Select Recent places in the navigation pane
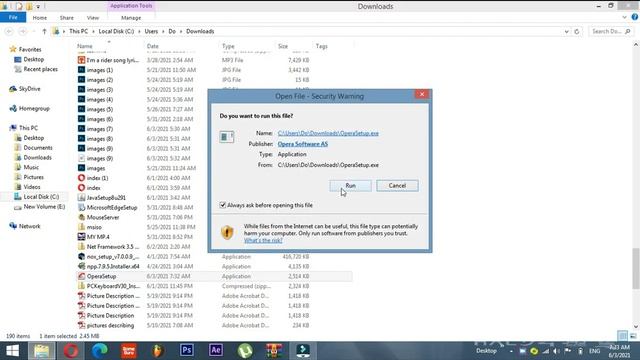 pyautogui.click(x=36, y=69)
